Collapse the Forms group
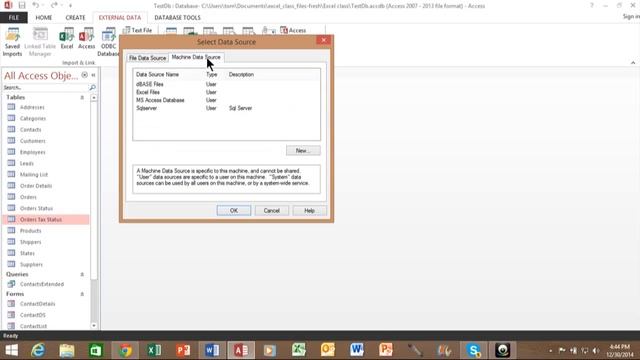 (x=82, y=294)
